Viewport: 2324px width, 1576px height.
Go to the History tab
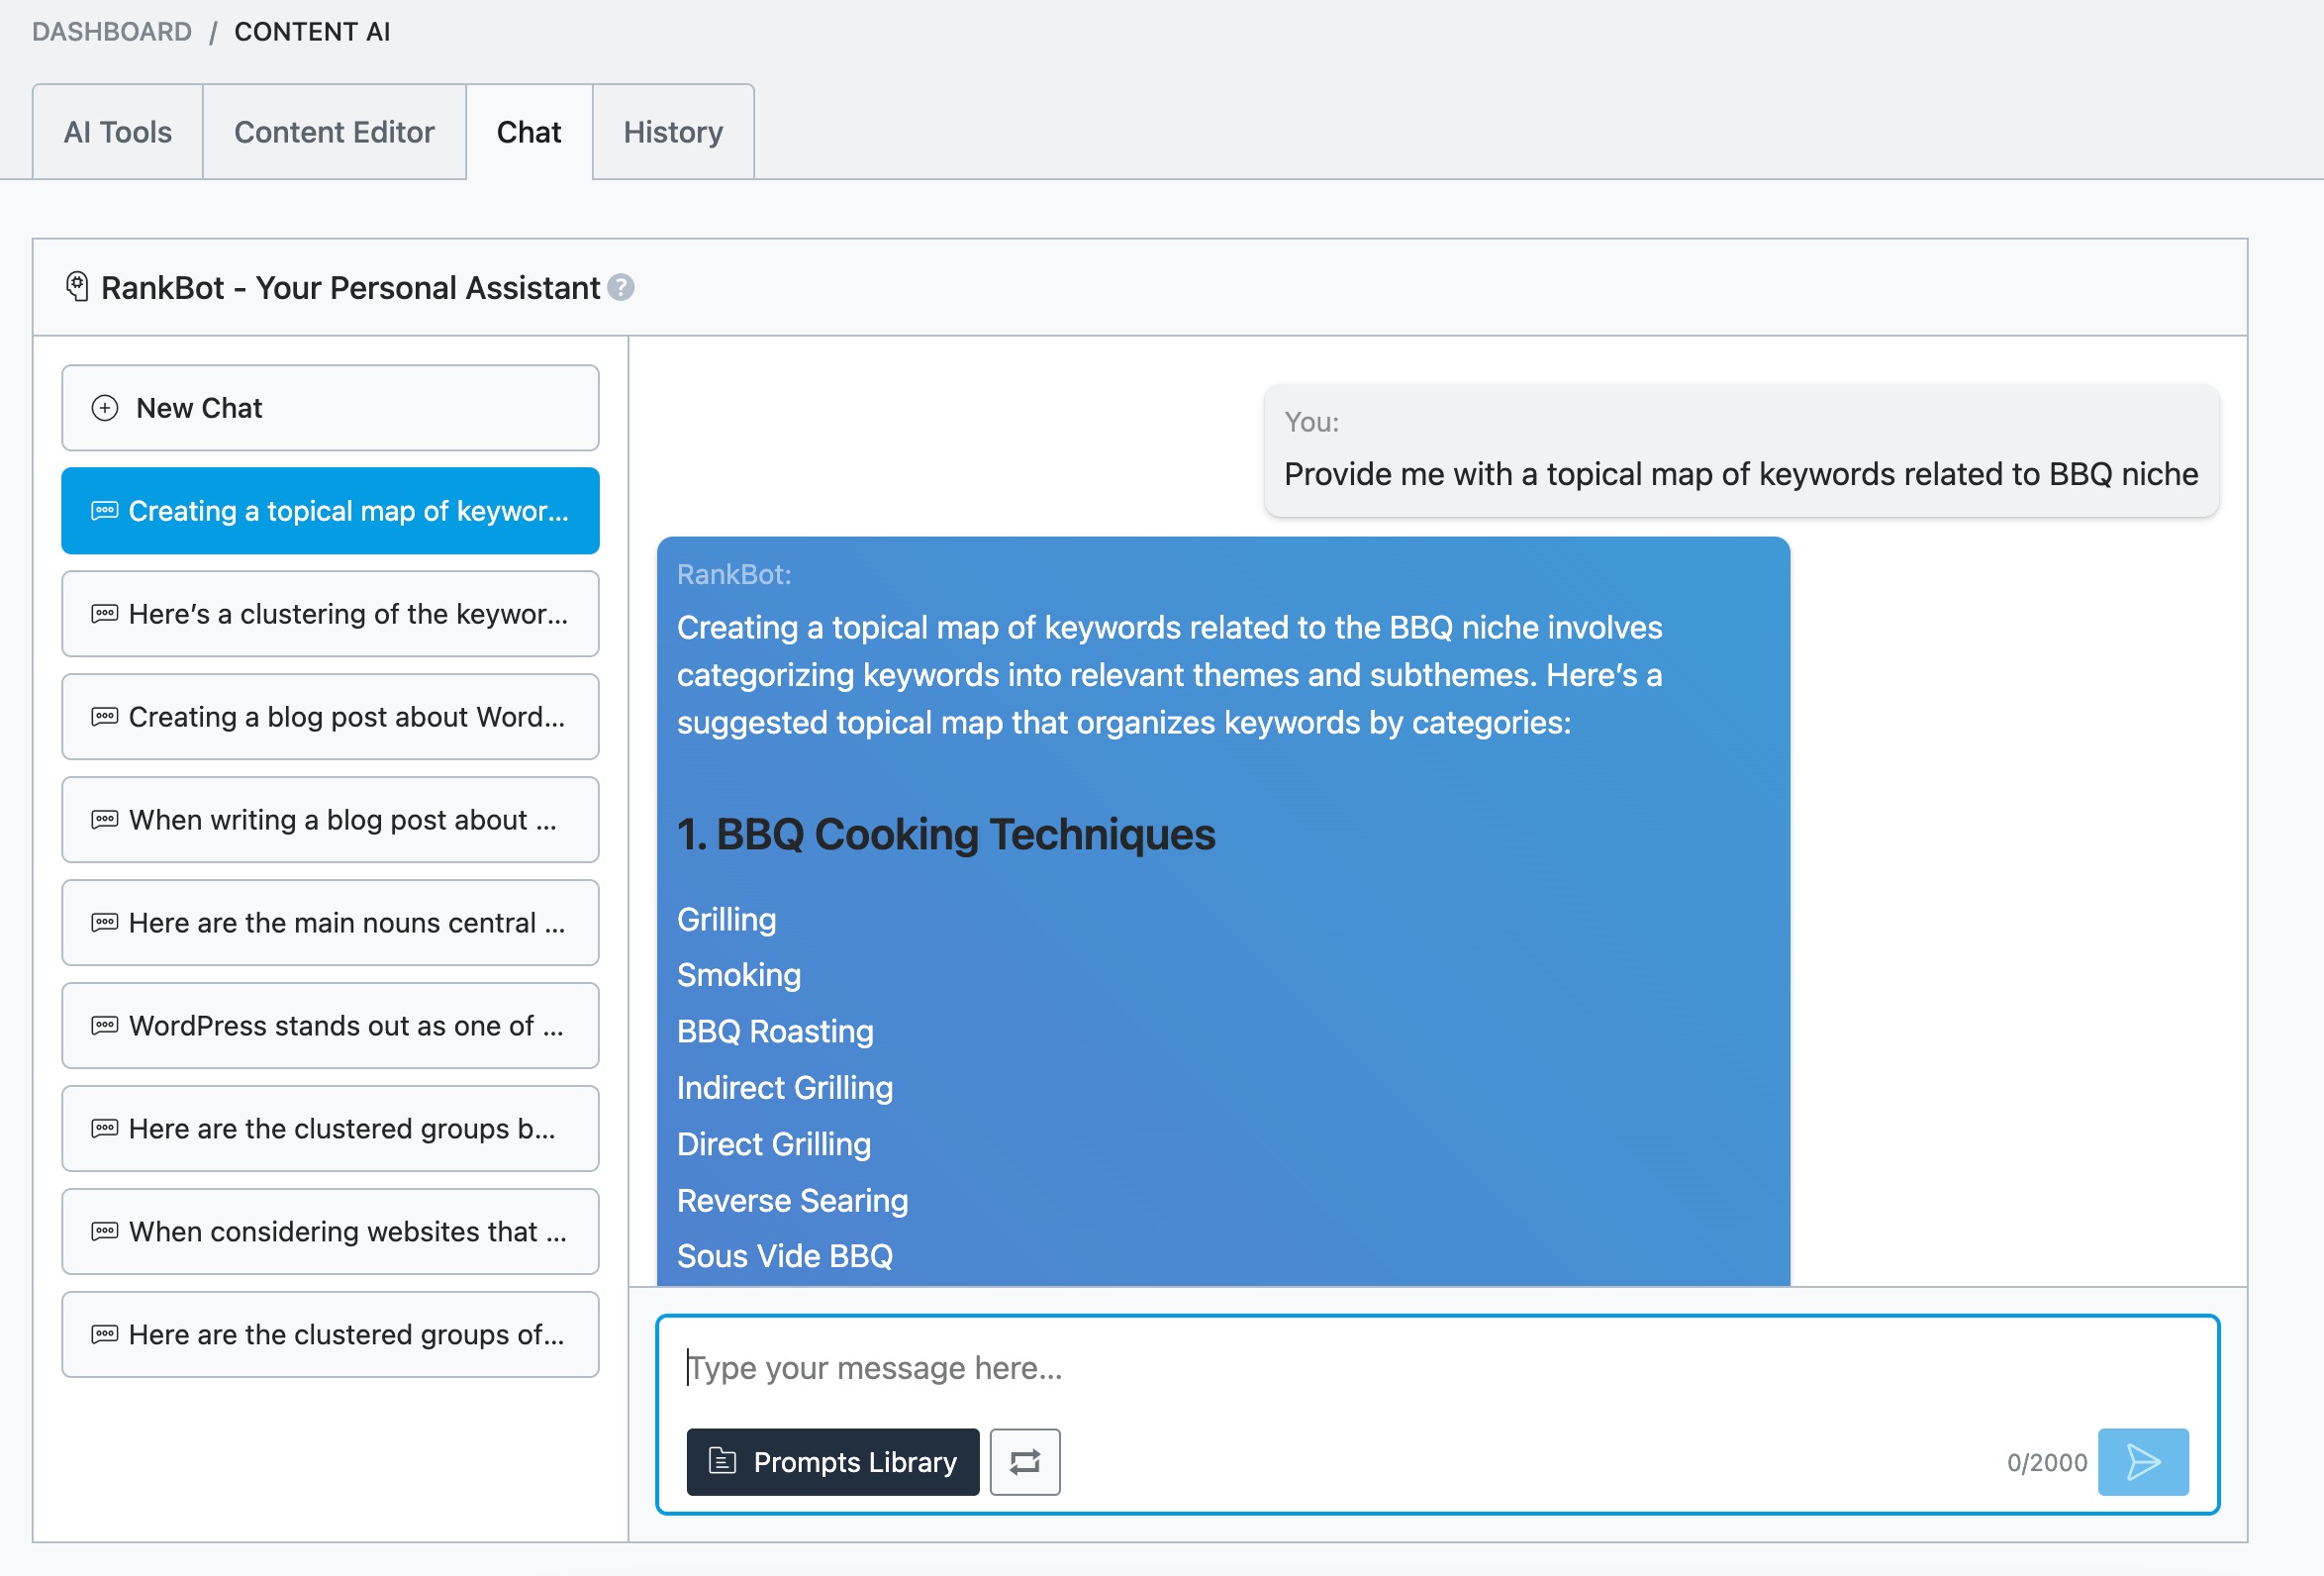673,132
